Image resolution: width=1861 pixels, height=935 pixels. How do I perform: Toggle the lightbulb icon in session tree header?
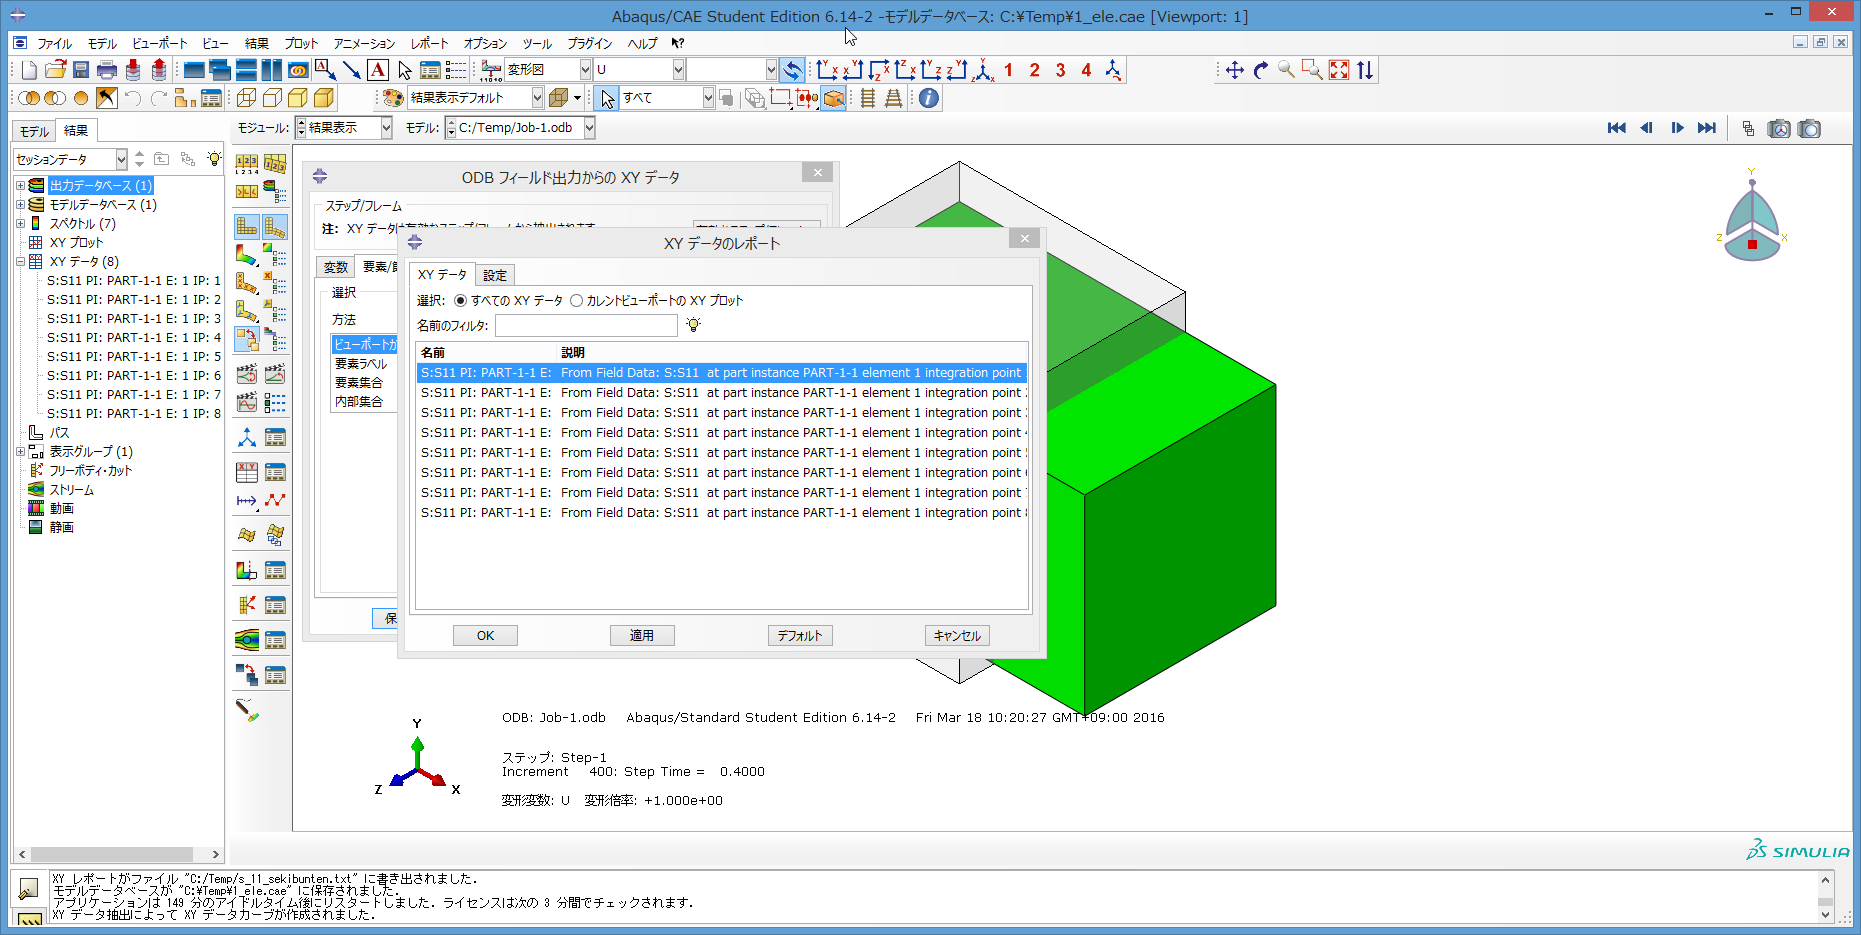[214, 159]
